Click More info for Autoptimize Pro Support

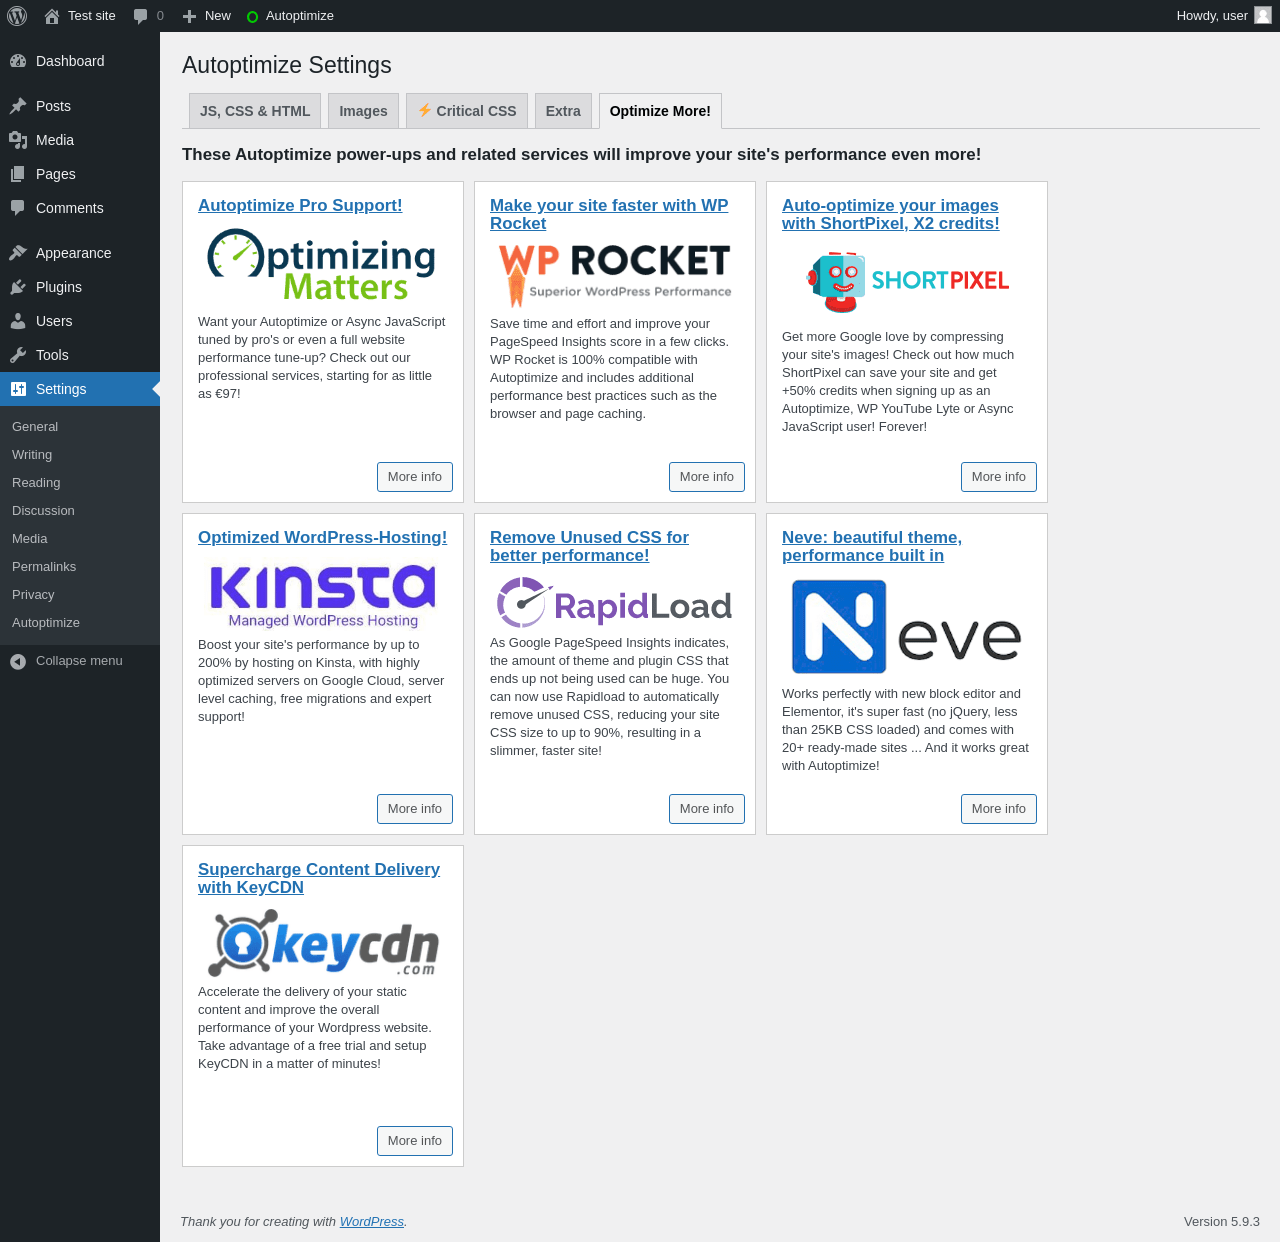415,477
